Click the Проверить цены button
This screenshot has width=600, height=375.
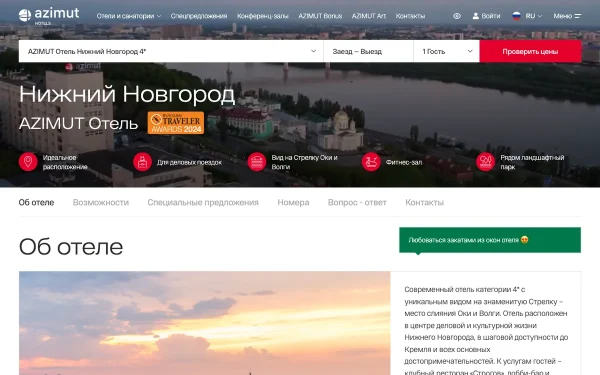coord(530,51)
